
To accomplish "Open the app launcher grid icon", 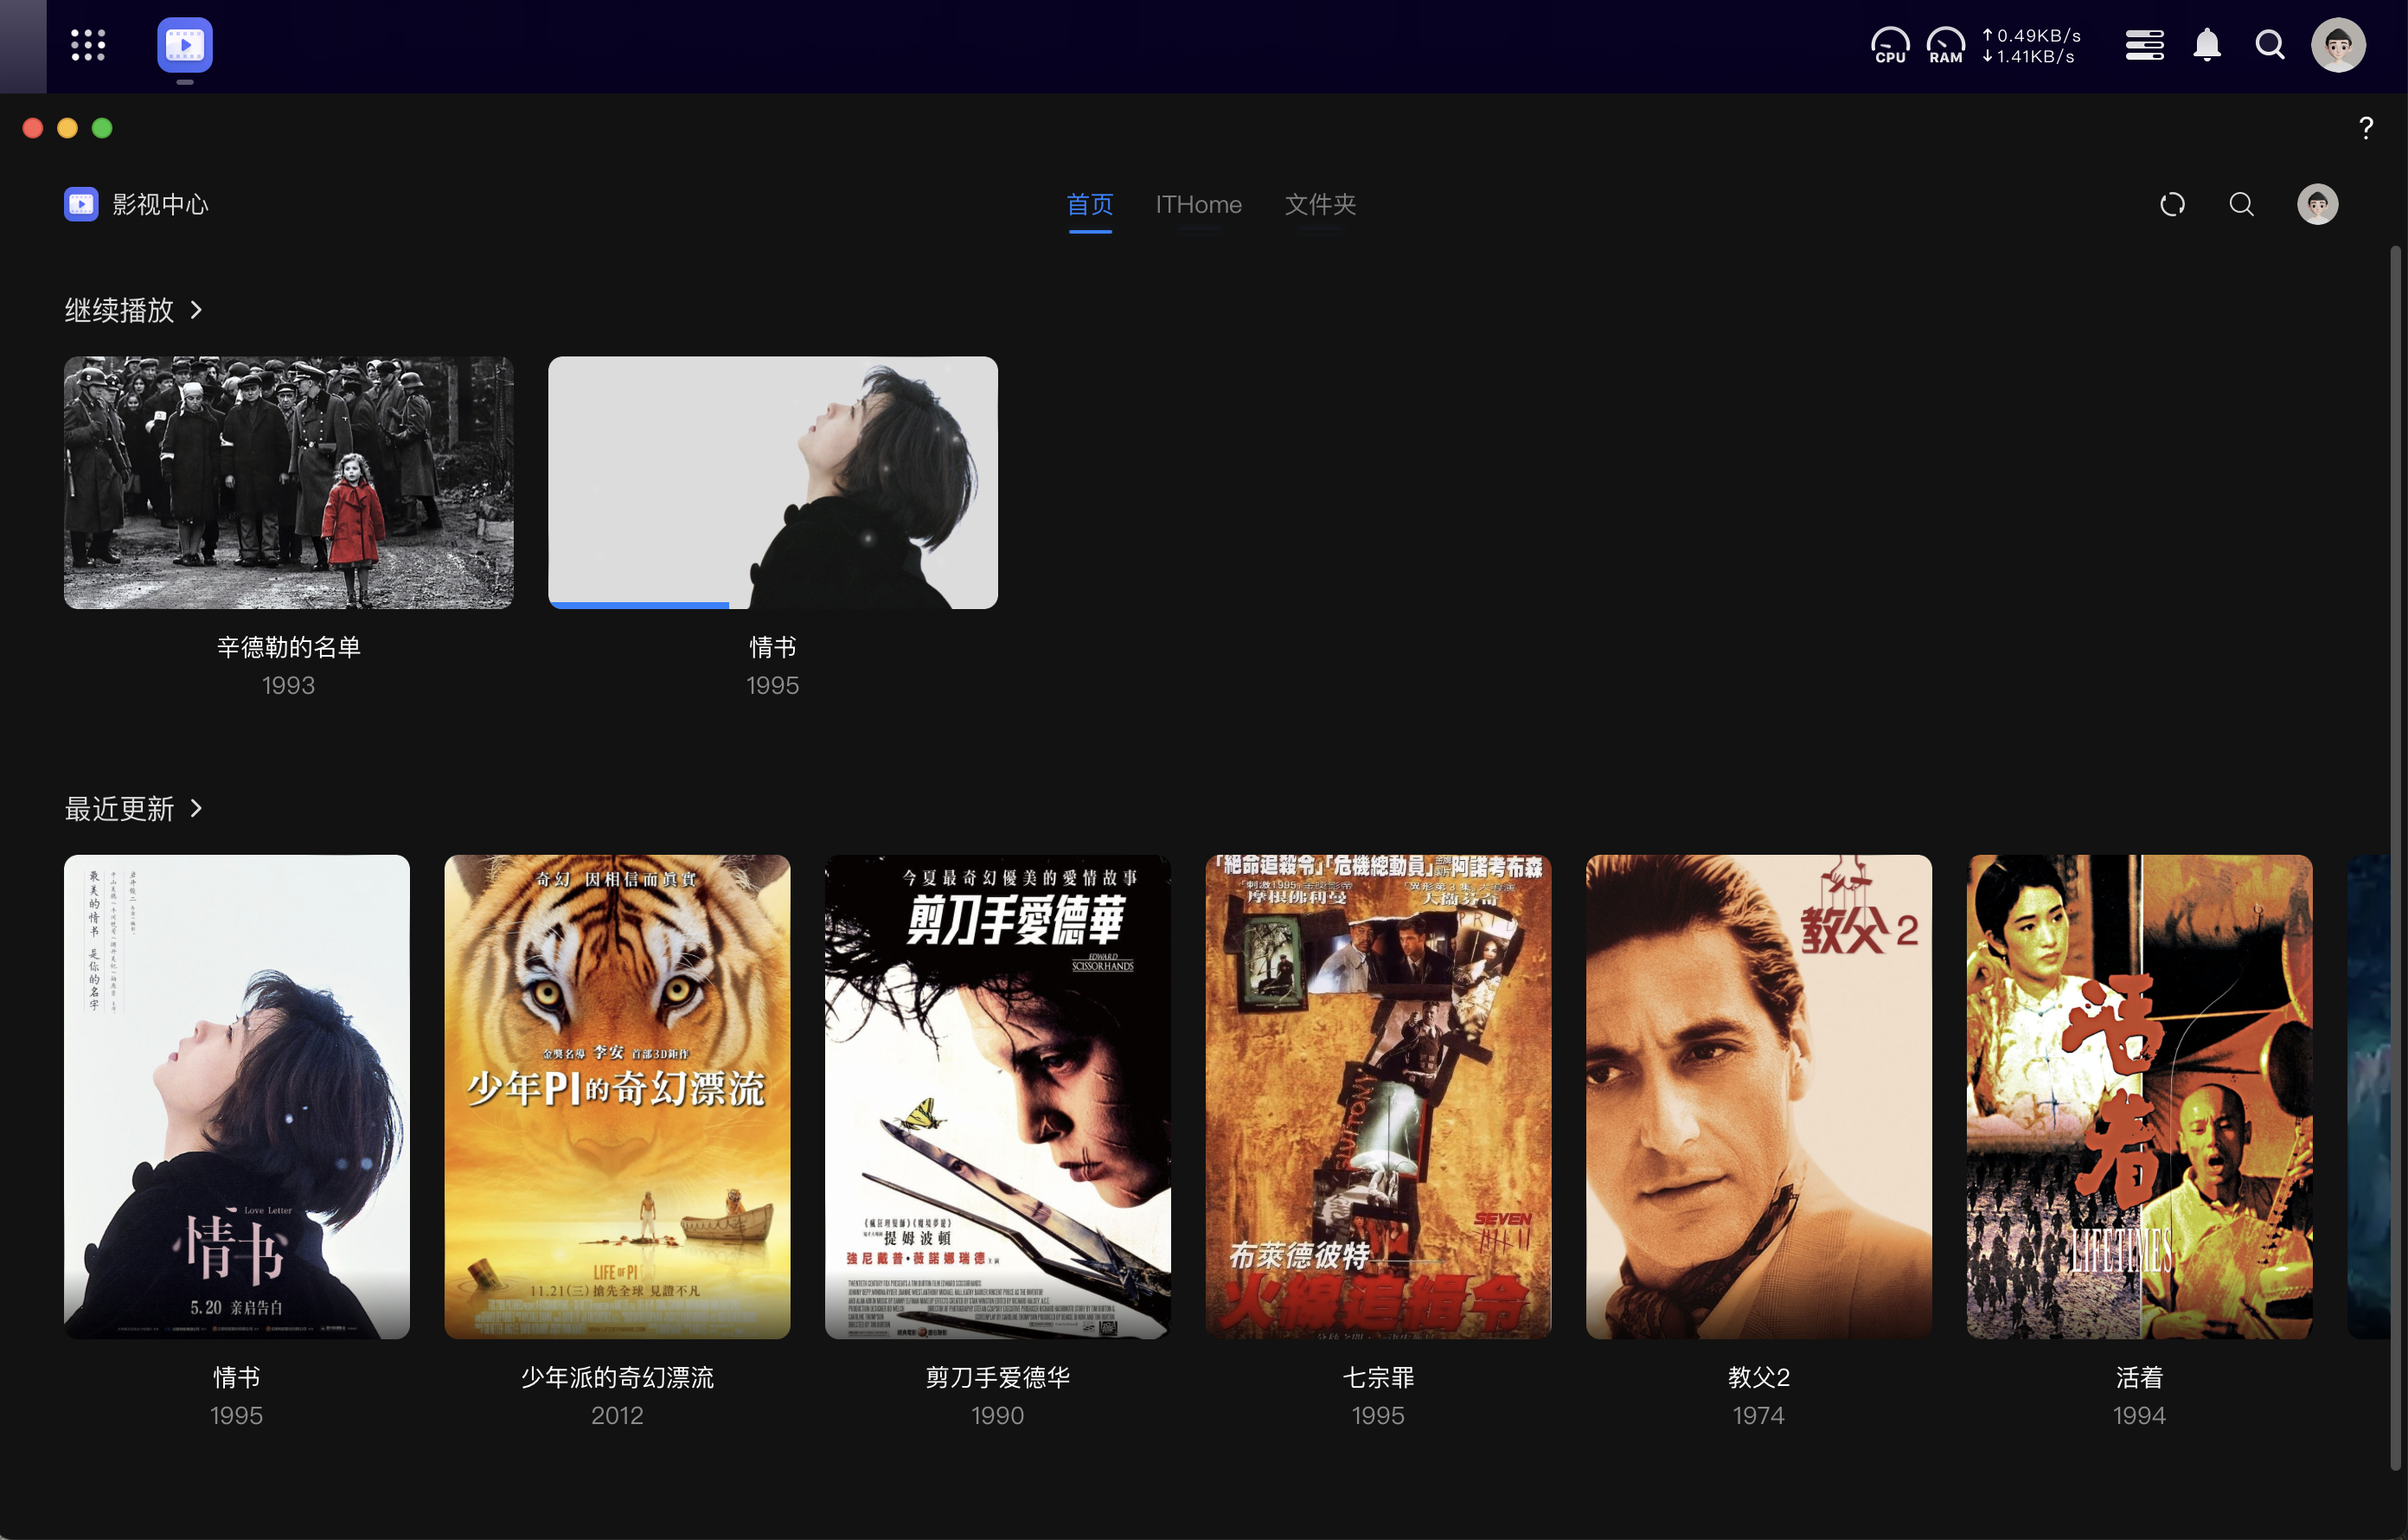I will click(88, 45).
